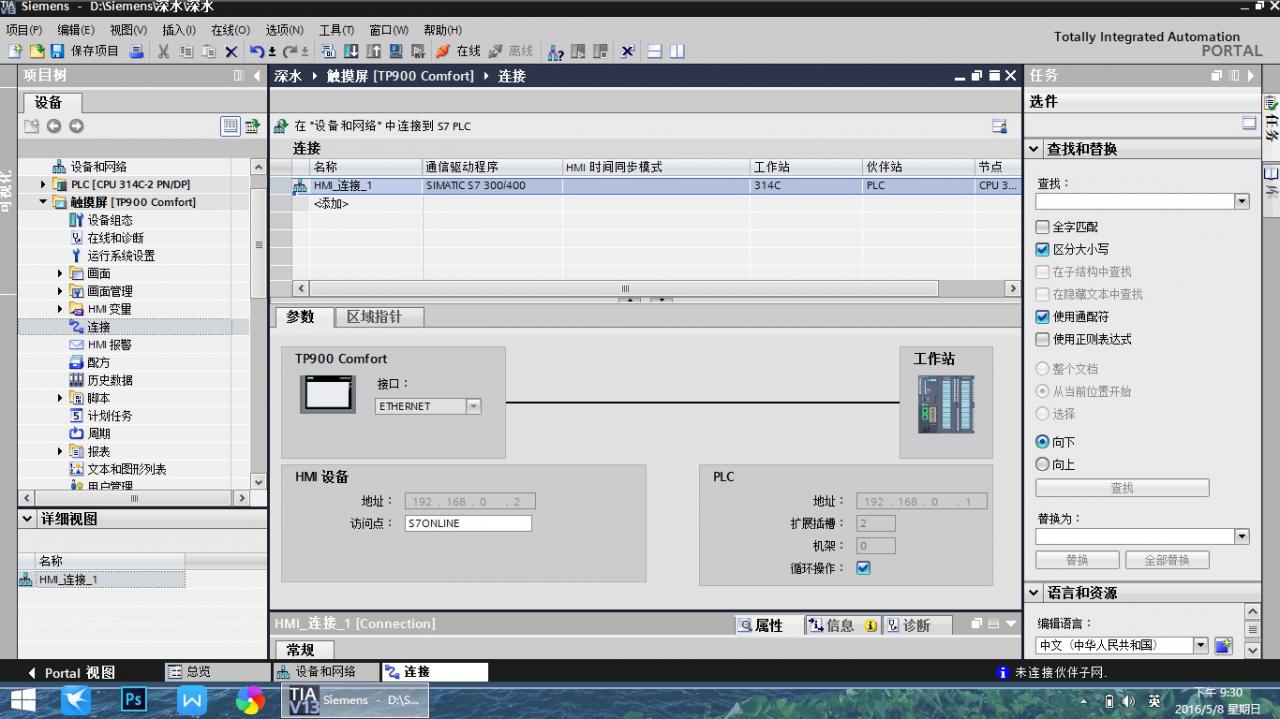The height and width of the screenshot is (719, 1280).
Task: Collapse project tree with left arrow
Action: [256, 76]
